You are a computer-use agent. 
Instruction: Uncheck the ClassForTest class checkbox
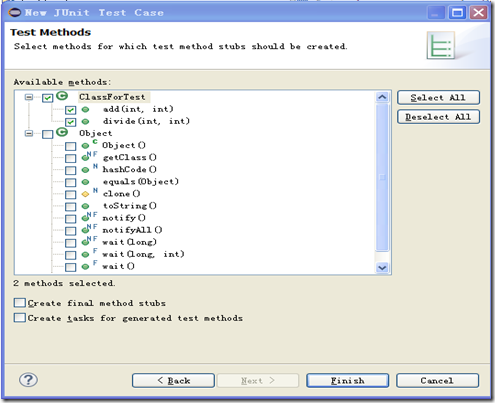47,98
